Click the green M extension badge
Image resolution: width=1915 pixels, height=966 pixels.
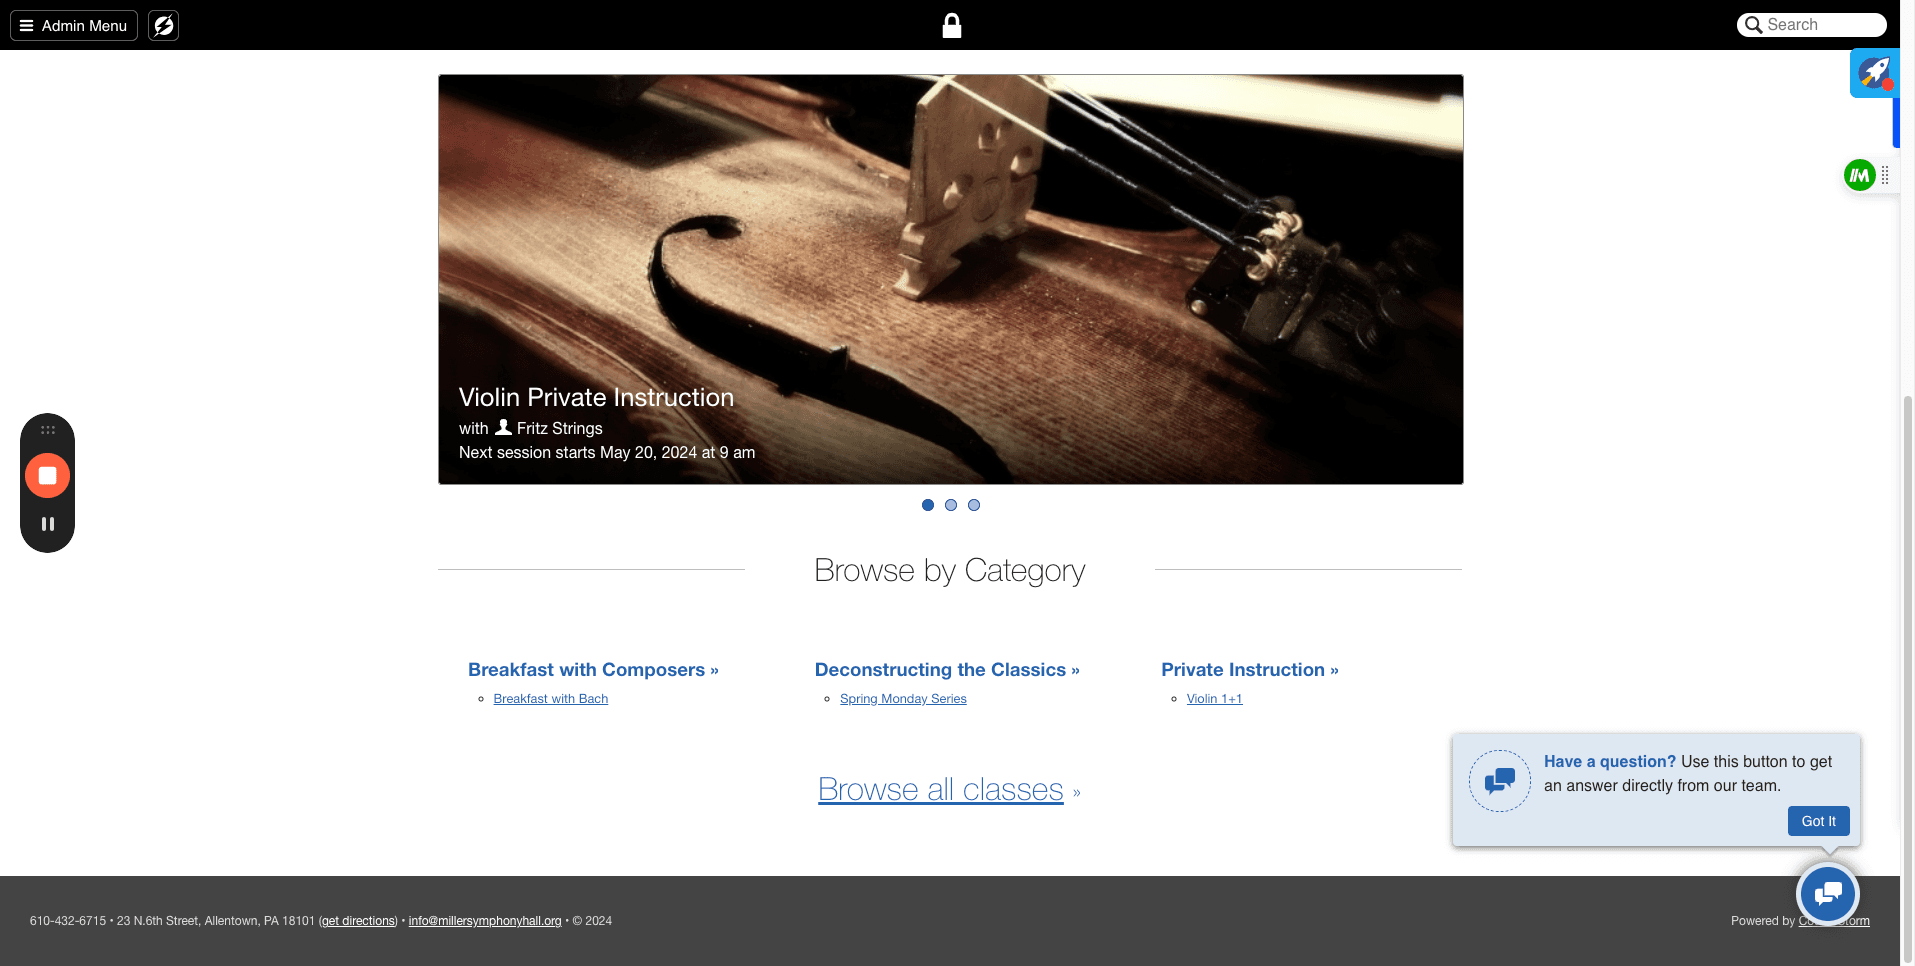[x=1859, y=175]
